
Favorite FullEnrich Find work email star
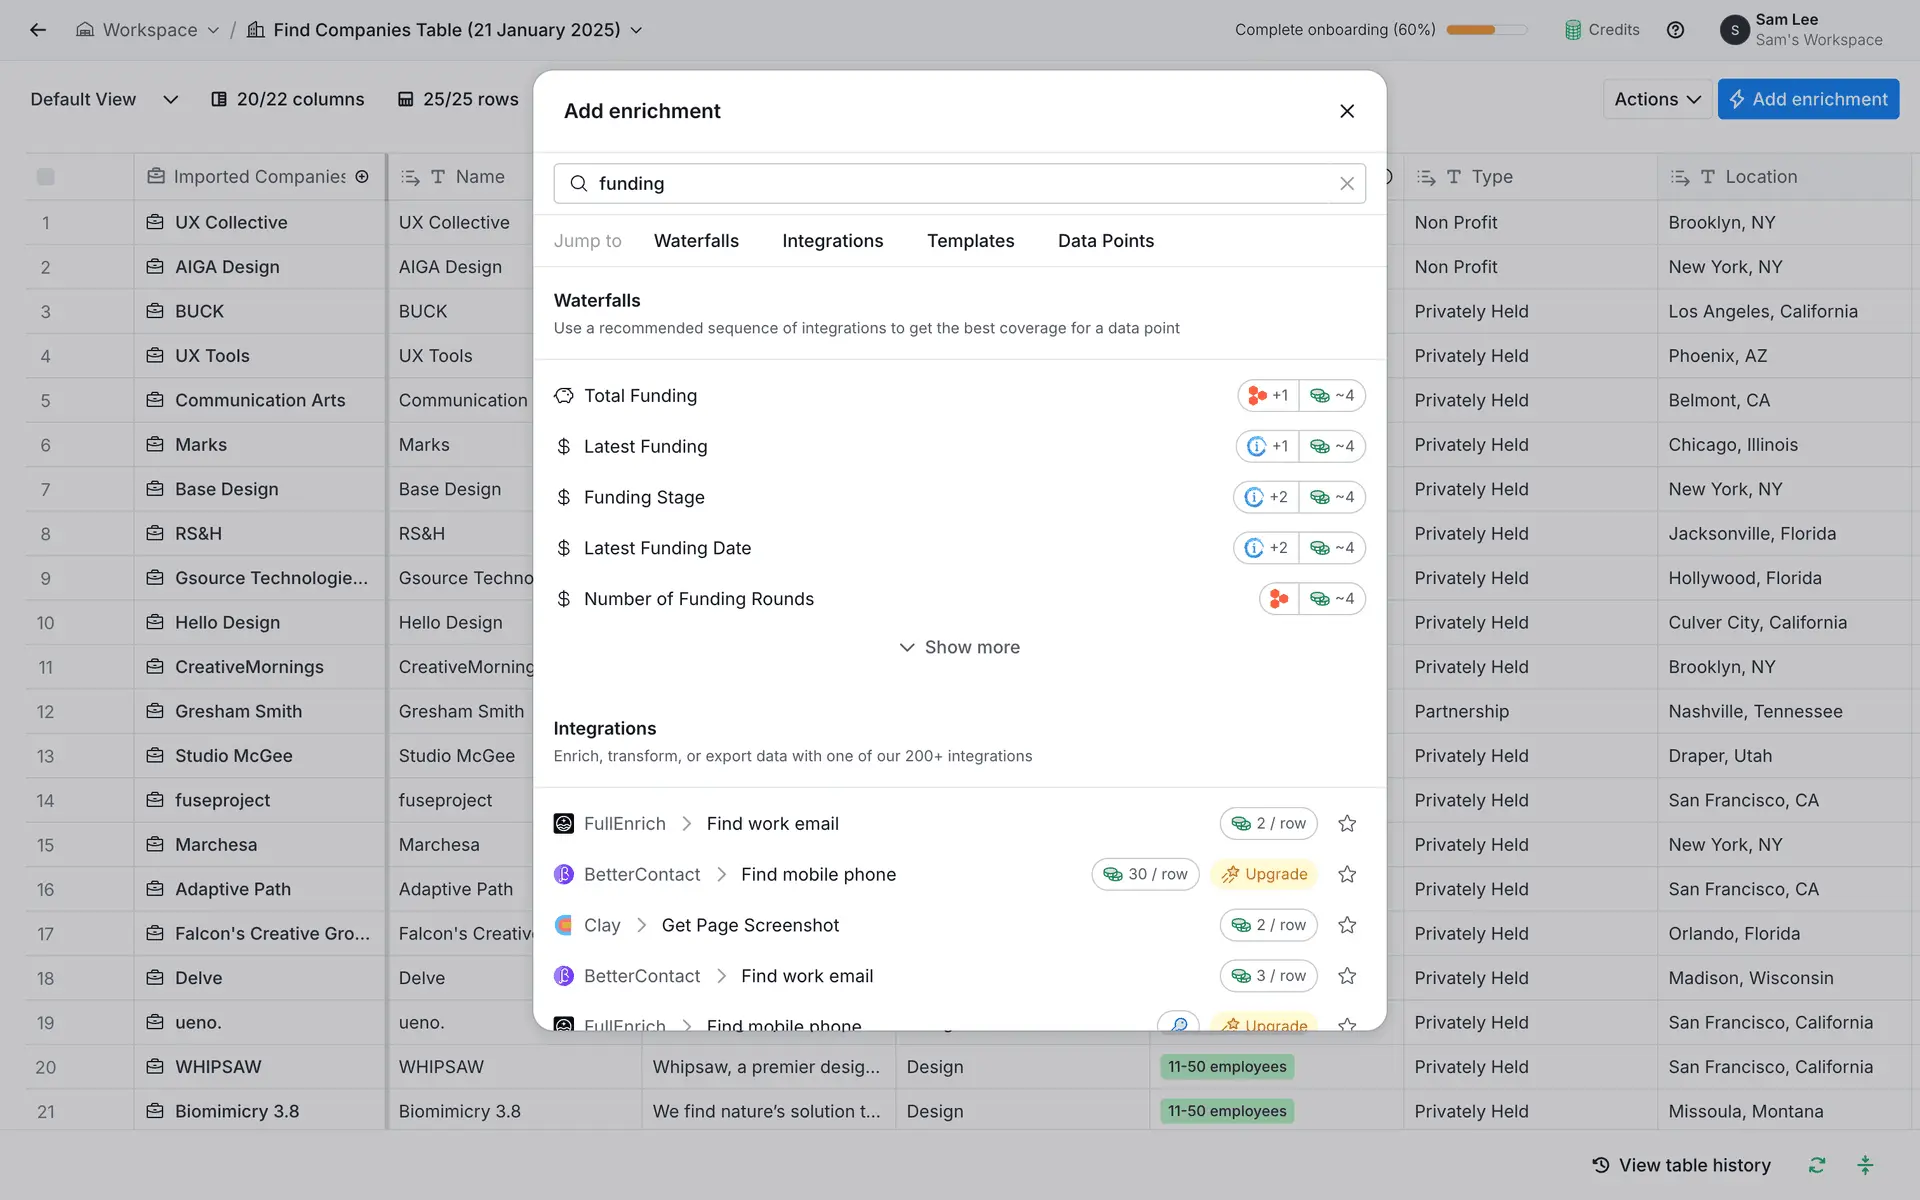(1346, 824)
